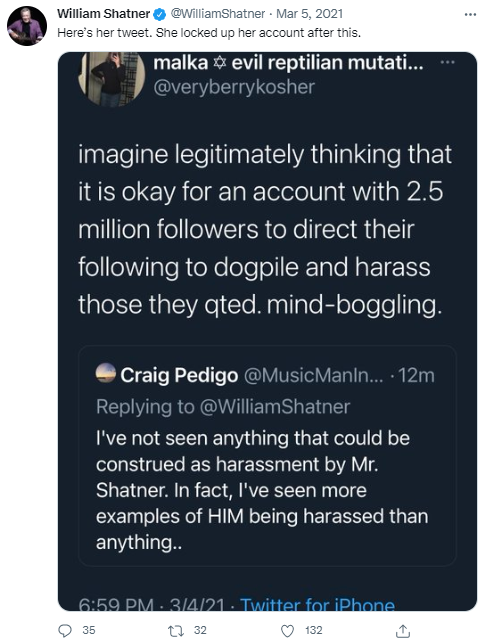Click the William Shatner display name
The height and width of the screenshot is (643, 488).
(103, 14)
